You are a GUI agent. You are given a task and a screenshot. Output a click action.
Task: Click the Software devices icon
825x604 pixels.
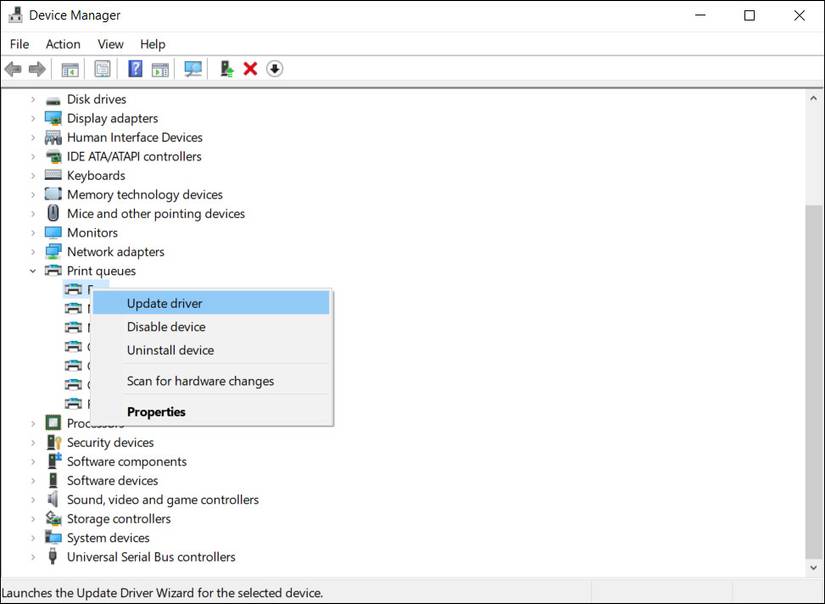click(53, 480)
